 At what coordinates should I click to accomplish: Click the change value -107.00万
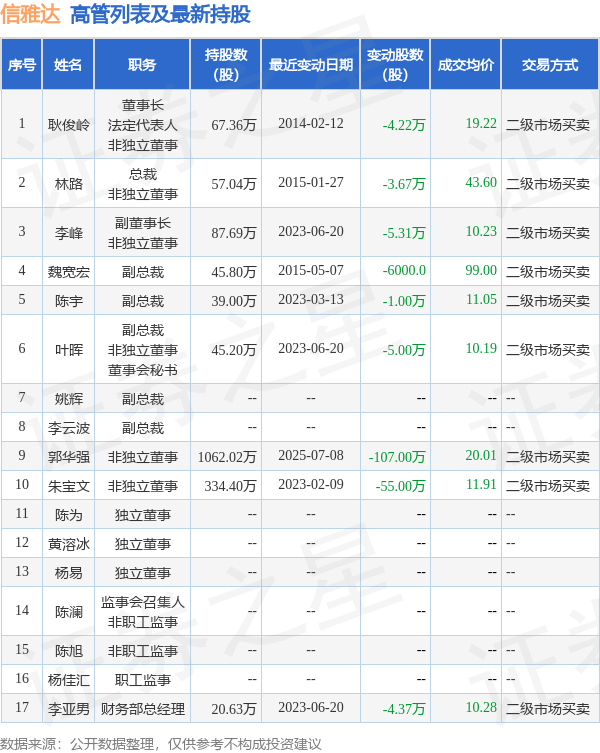397,457
